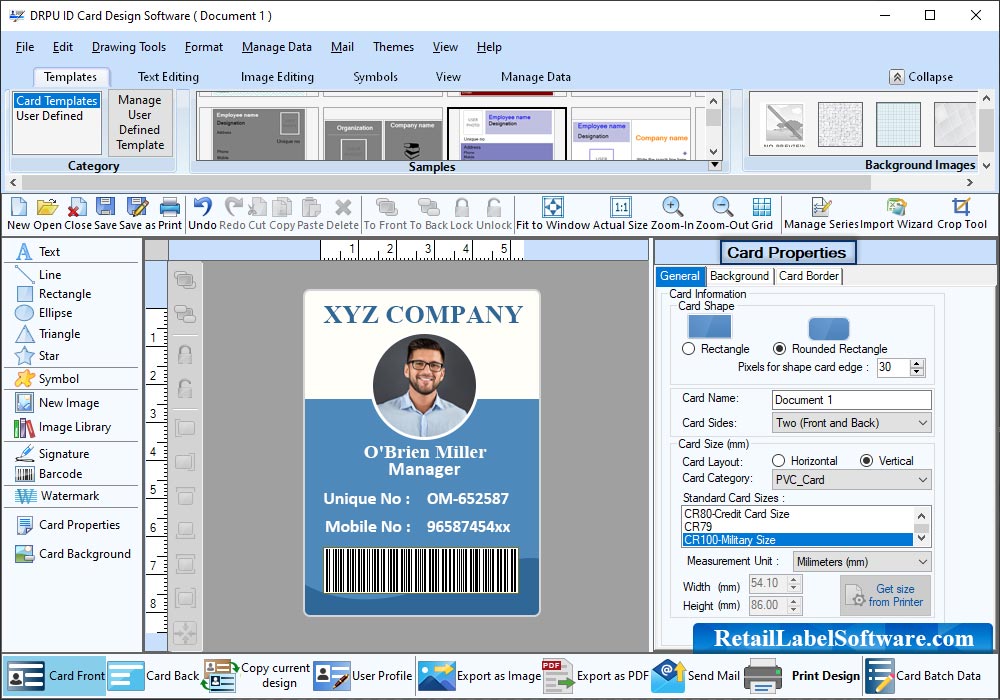Select the Ellipse tool
This screenshot has height=700, width=1000.
point(43,313)
